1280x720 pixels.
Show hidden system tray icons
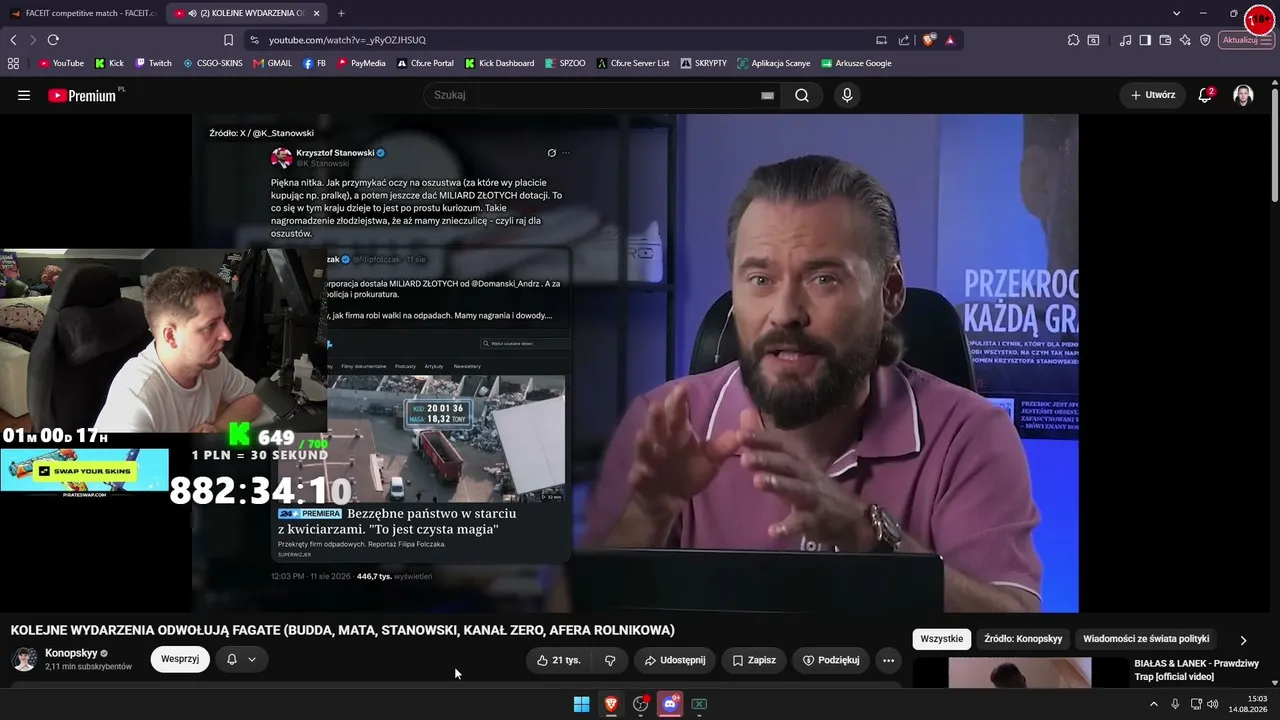(1153, 704)
